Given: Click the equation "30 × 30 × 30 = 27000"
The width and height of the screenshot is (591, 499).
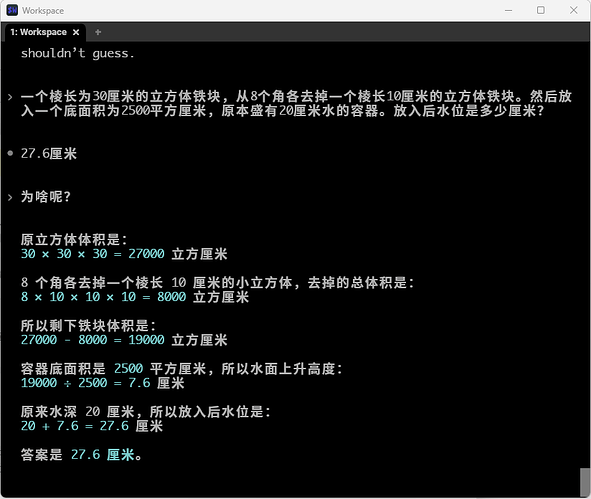Looking at the screenshot, I should click(93, 254).
